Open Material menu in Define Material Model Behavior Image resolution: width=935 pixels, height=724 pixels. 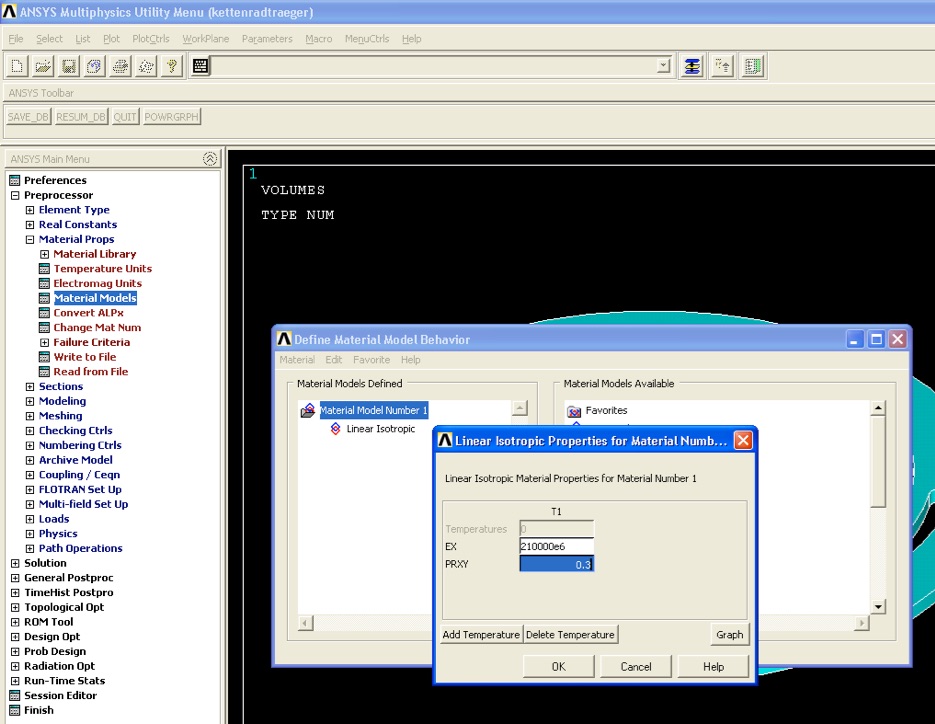(297, 360)
